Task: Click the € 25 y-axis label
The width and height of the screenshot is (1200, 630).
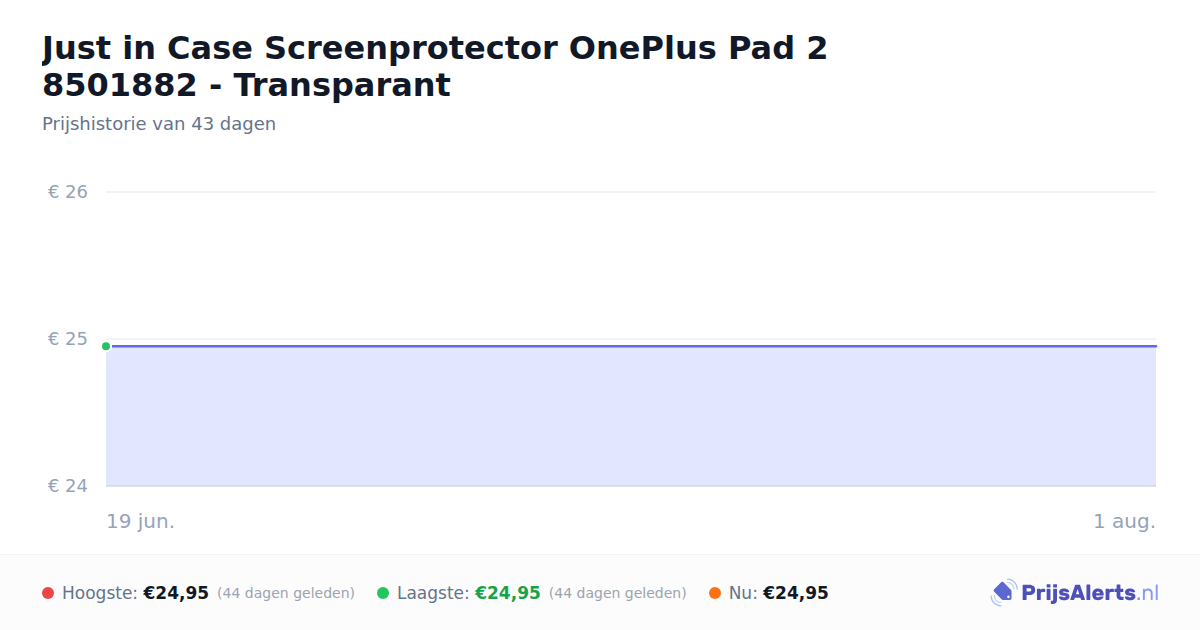Action: (x=68, y=339)
